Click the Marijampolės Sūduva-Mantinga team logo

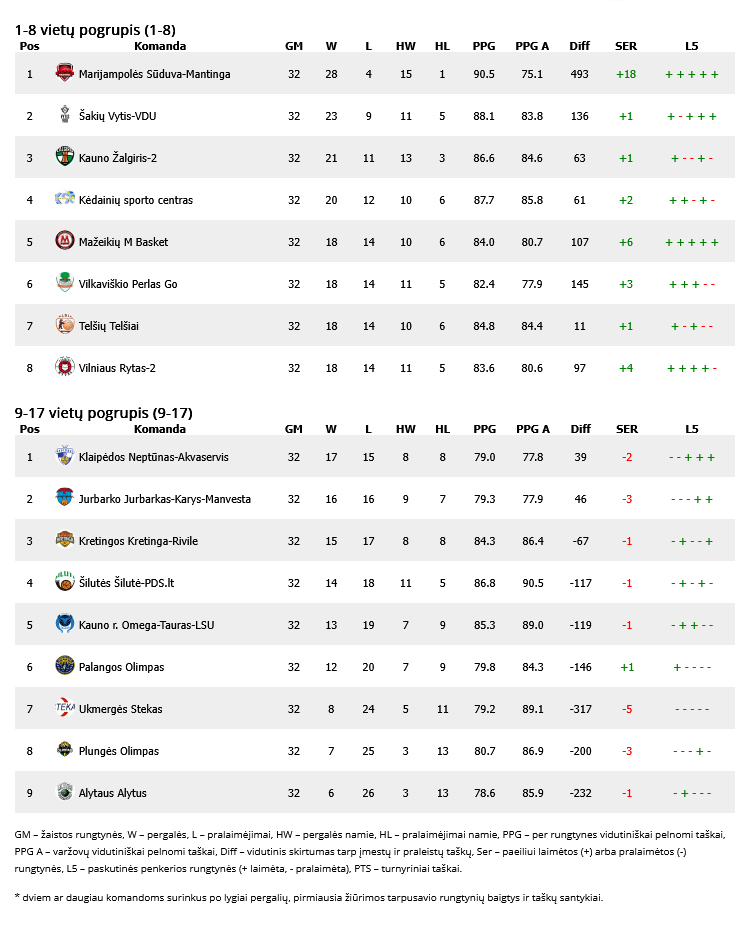(65, 74)
